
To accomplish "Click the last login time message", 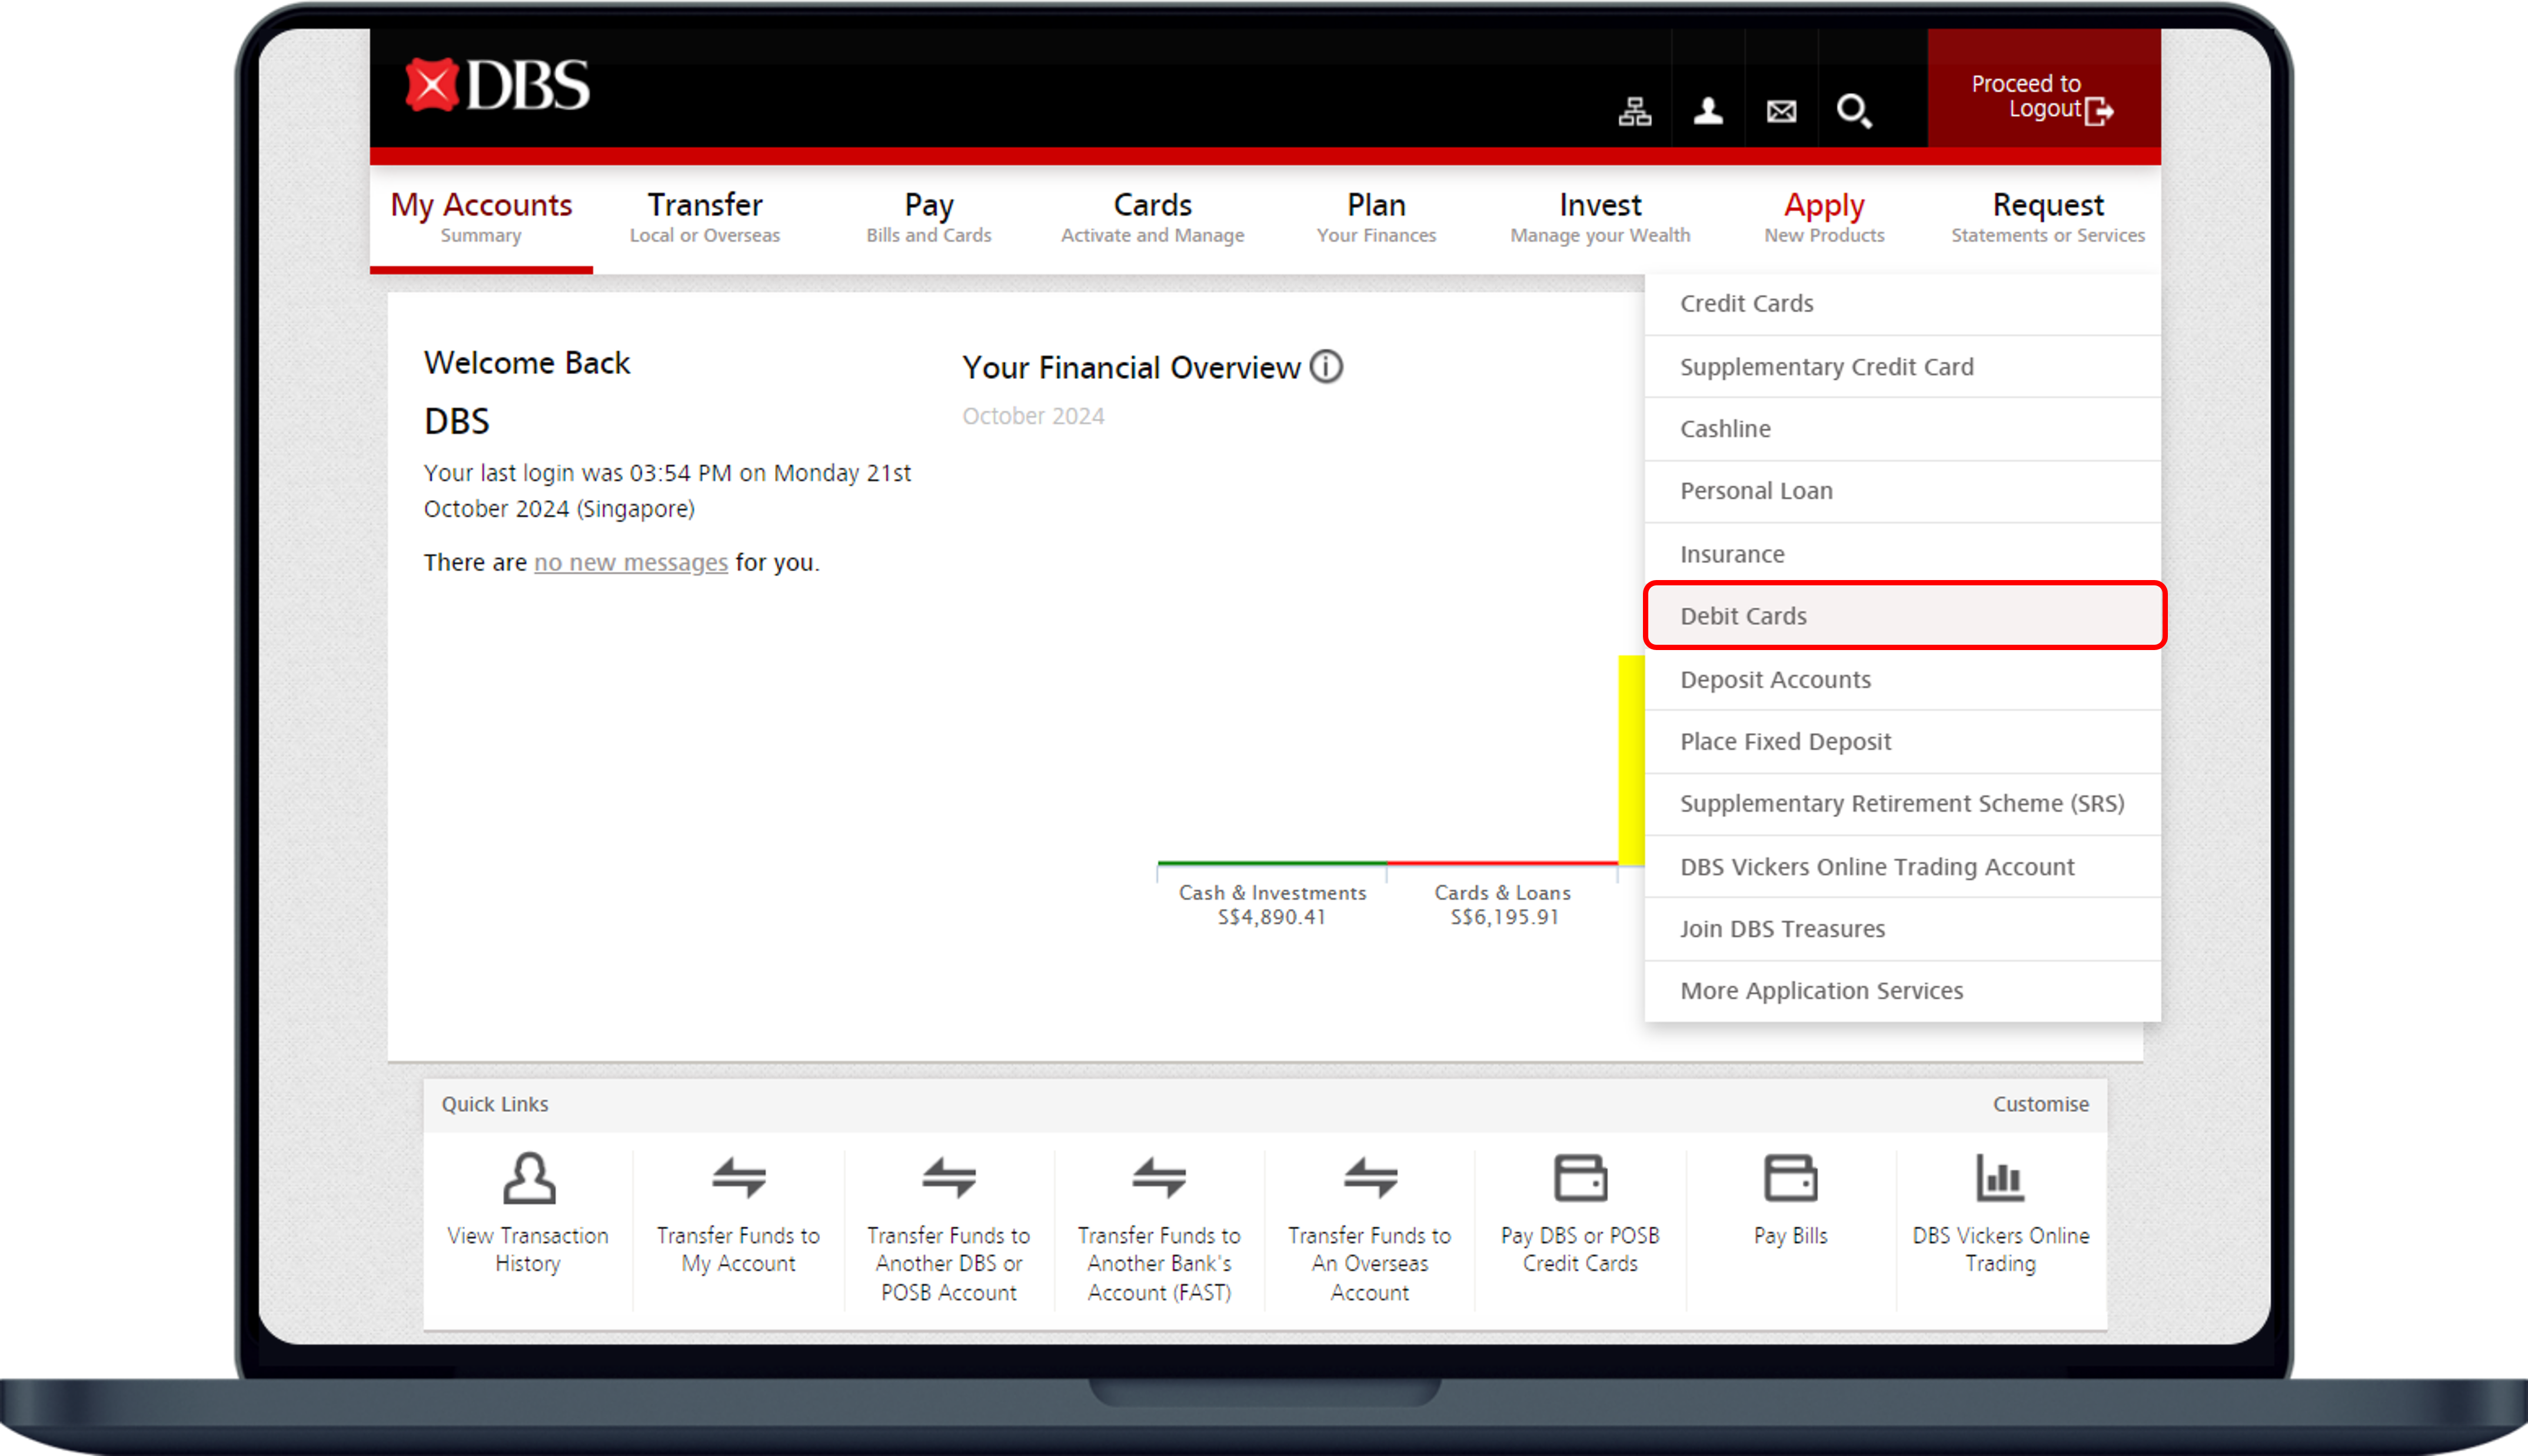I will (667, 491).
